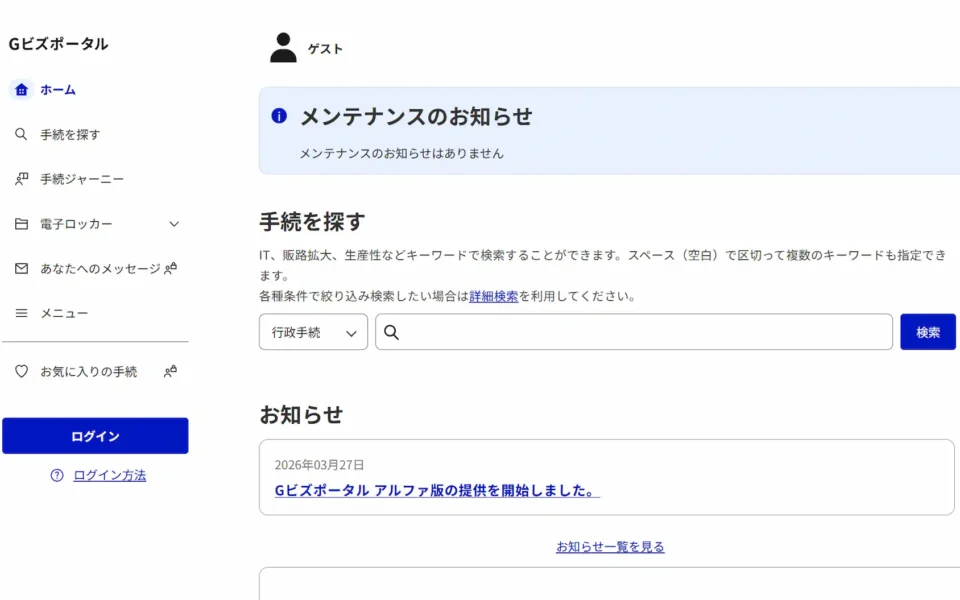Open the Gビズポータル アルファ版 announcement link
This screenshot has width=960, height=600.
437,491
